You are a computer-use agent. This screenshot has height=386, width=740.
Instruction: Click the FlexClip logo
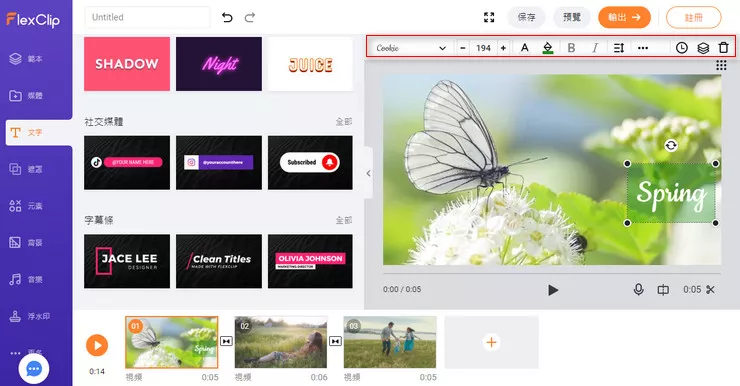33,19
